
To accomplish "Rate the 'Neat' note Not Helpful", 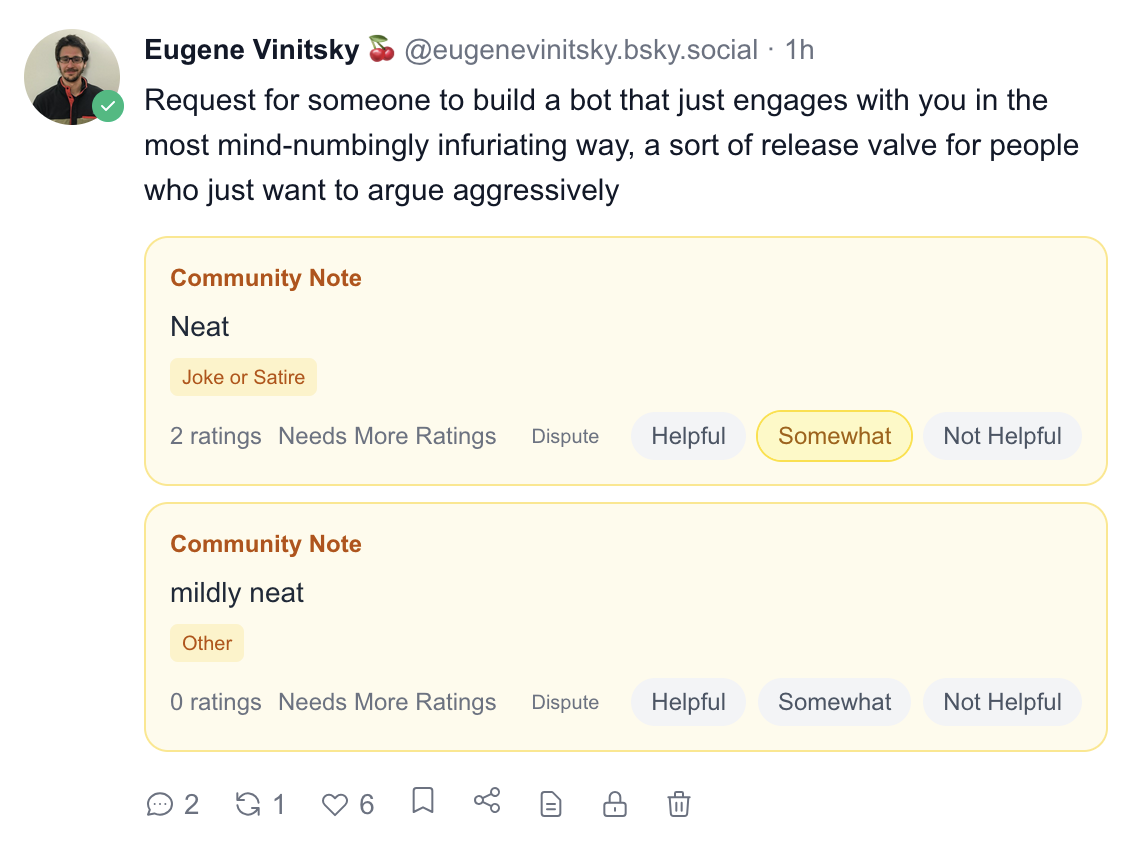I will [x=1002, y=436].
